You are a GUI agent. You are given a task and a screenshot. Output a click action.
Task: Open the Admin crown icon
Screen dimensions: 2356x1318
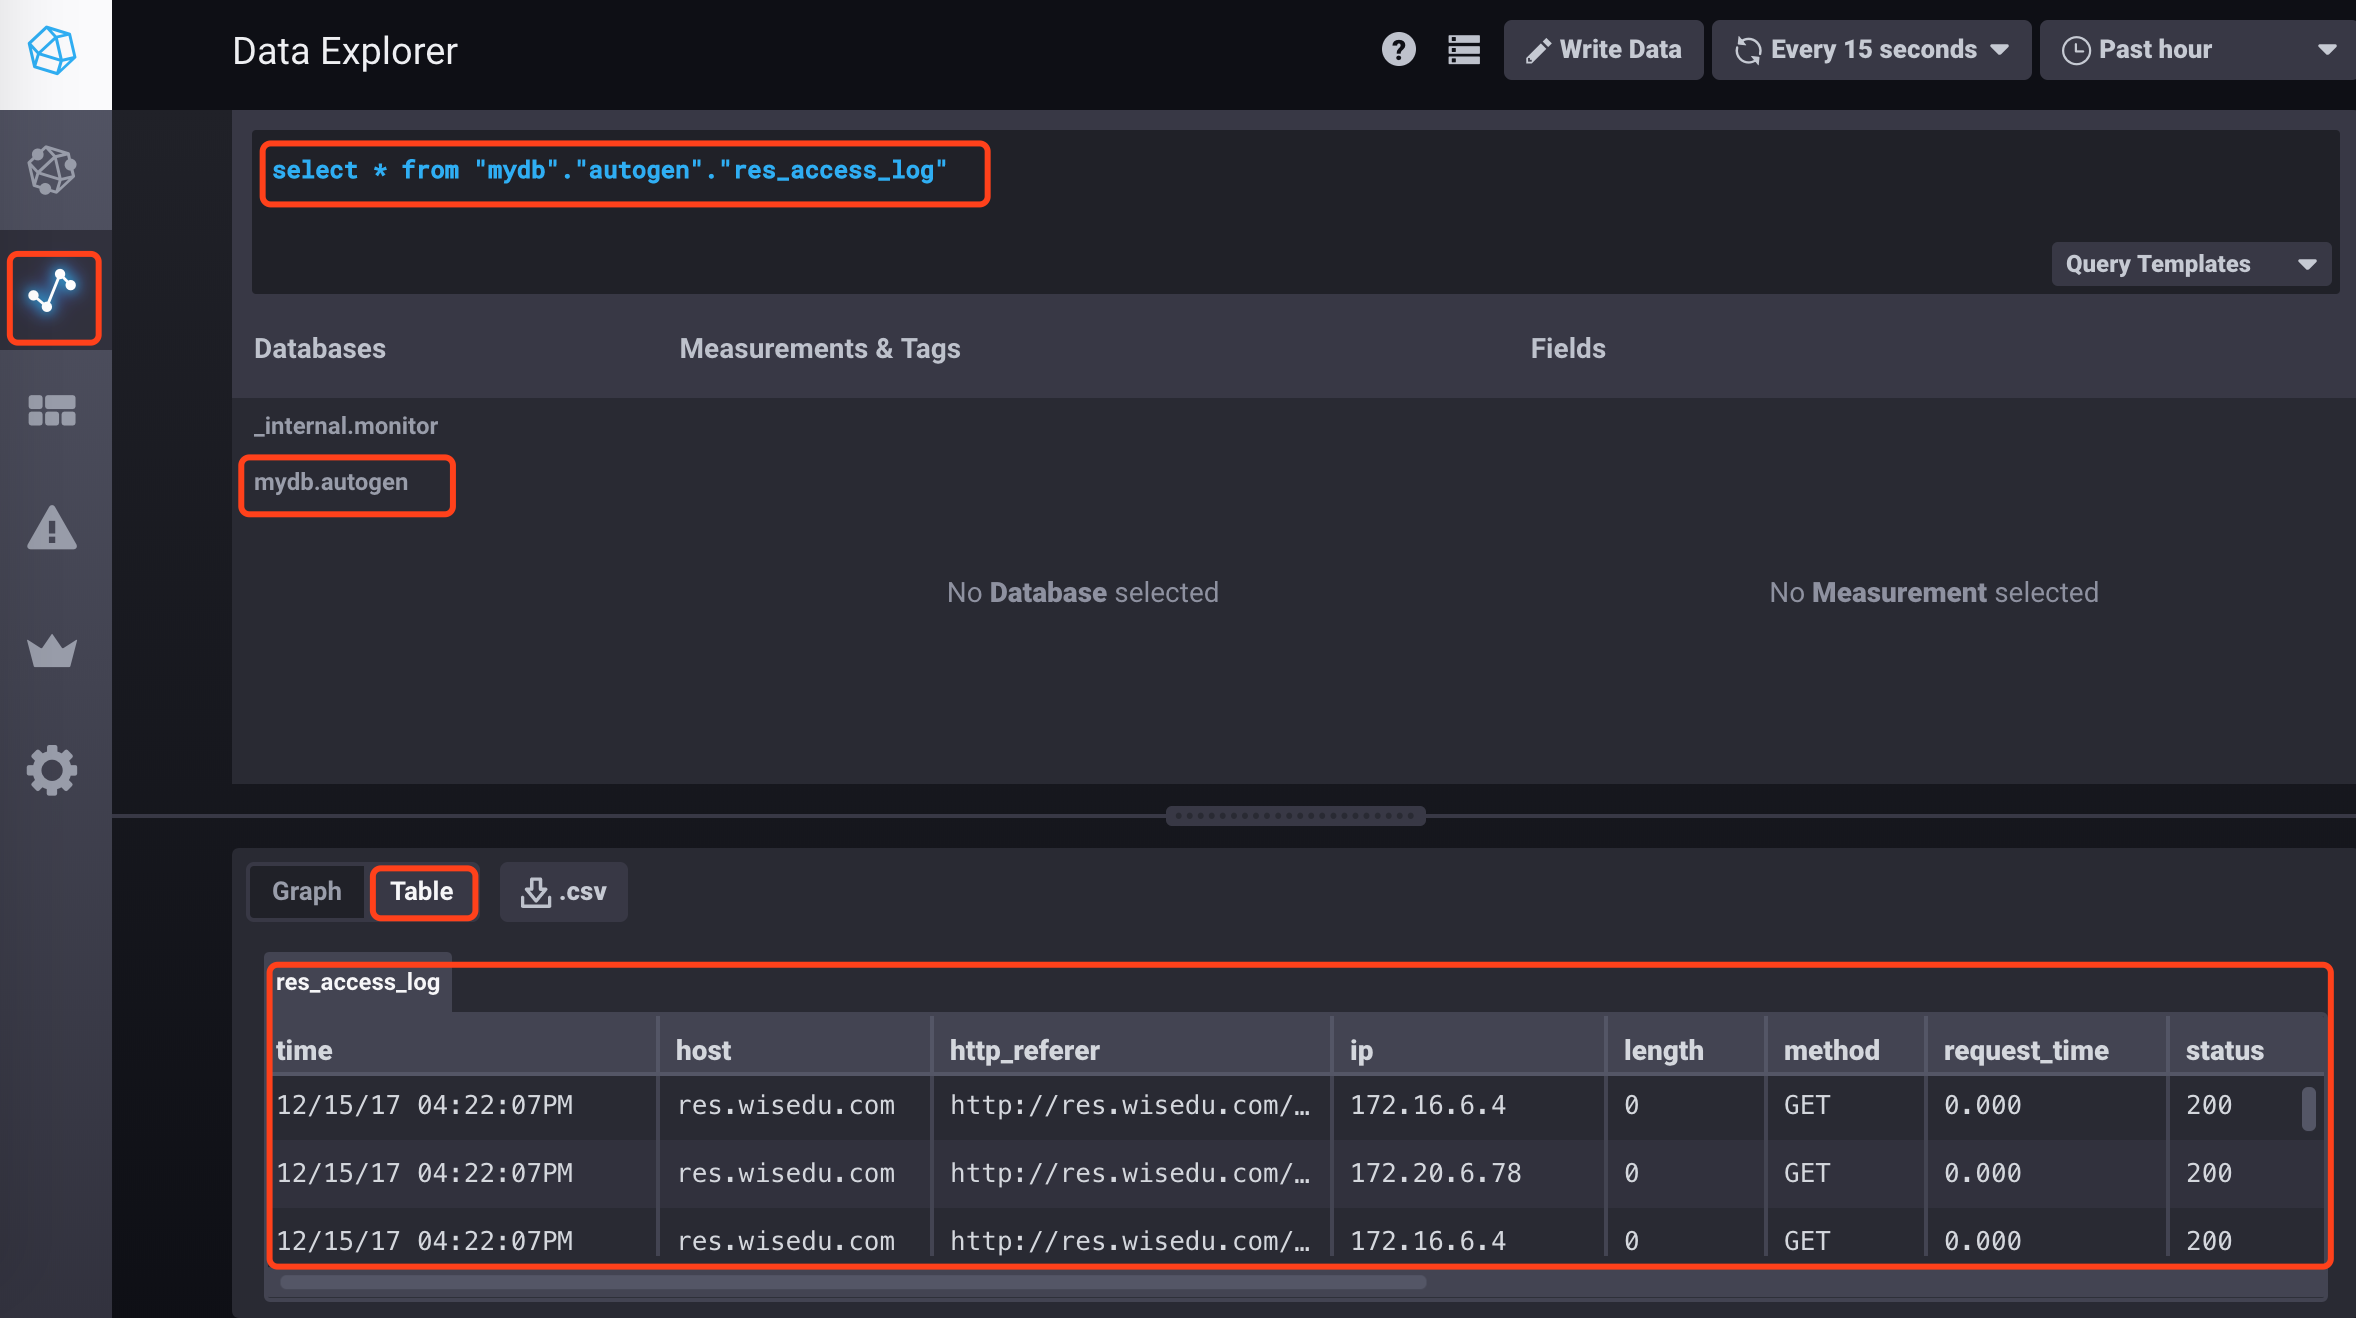[52, 651]
